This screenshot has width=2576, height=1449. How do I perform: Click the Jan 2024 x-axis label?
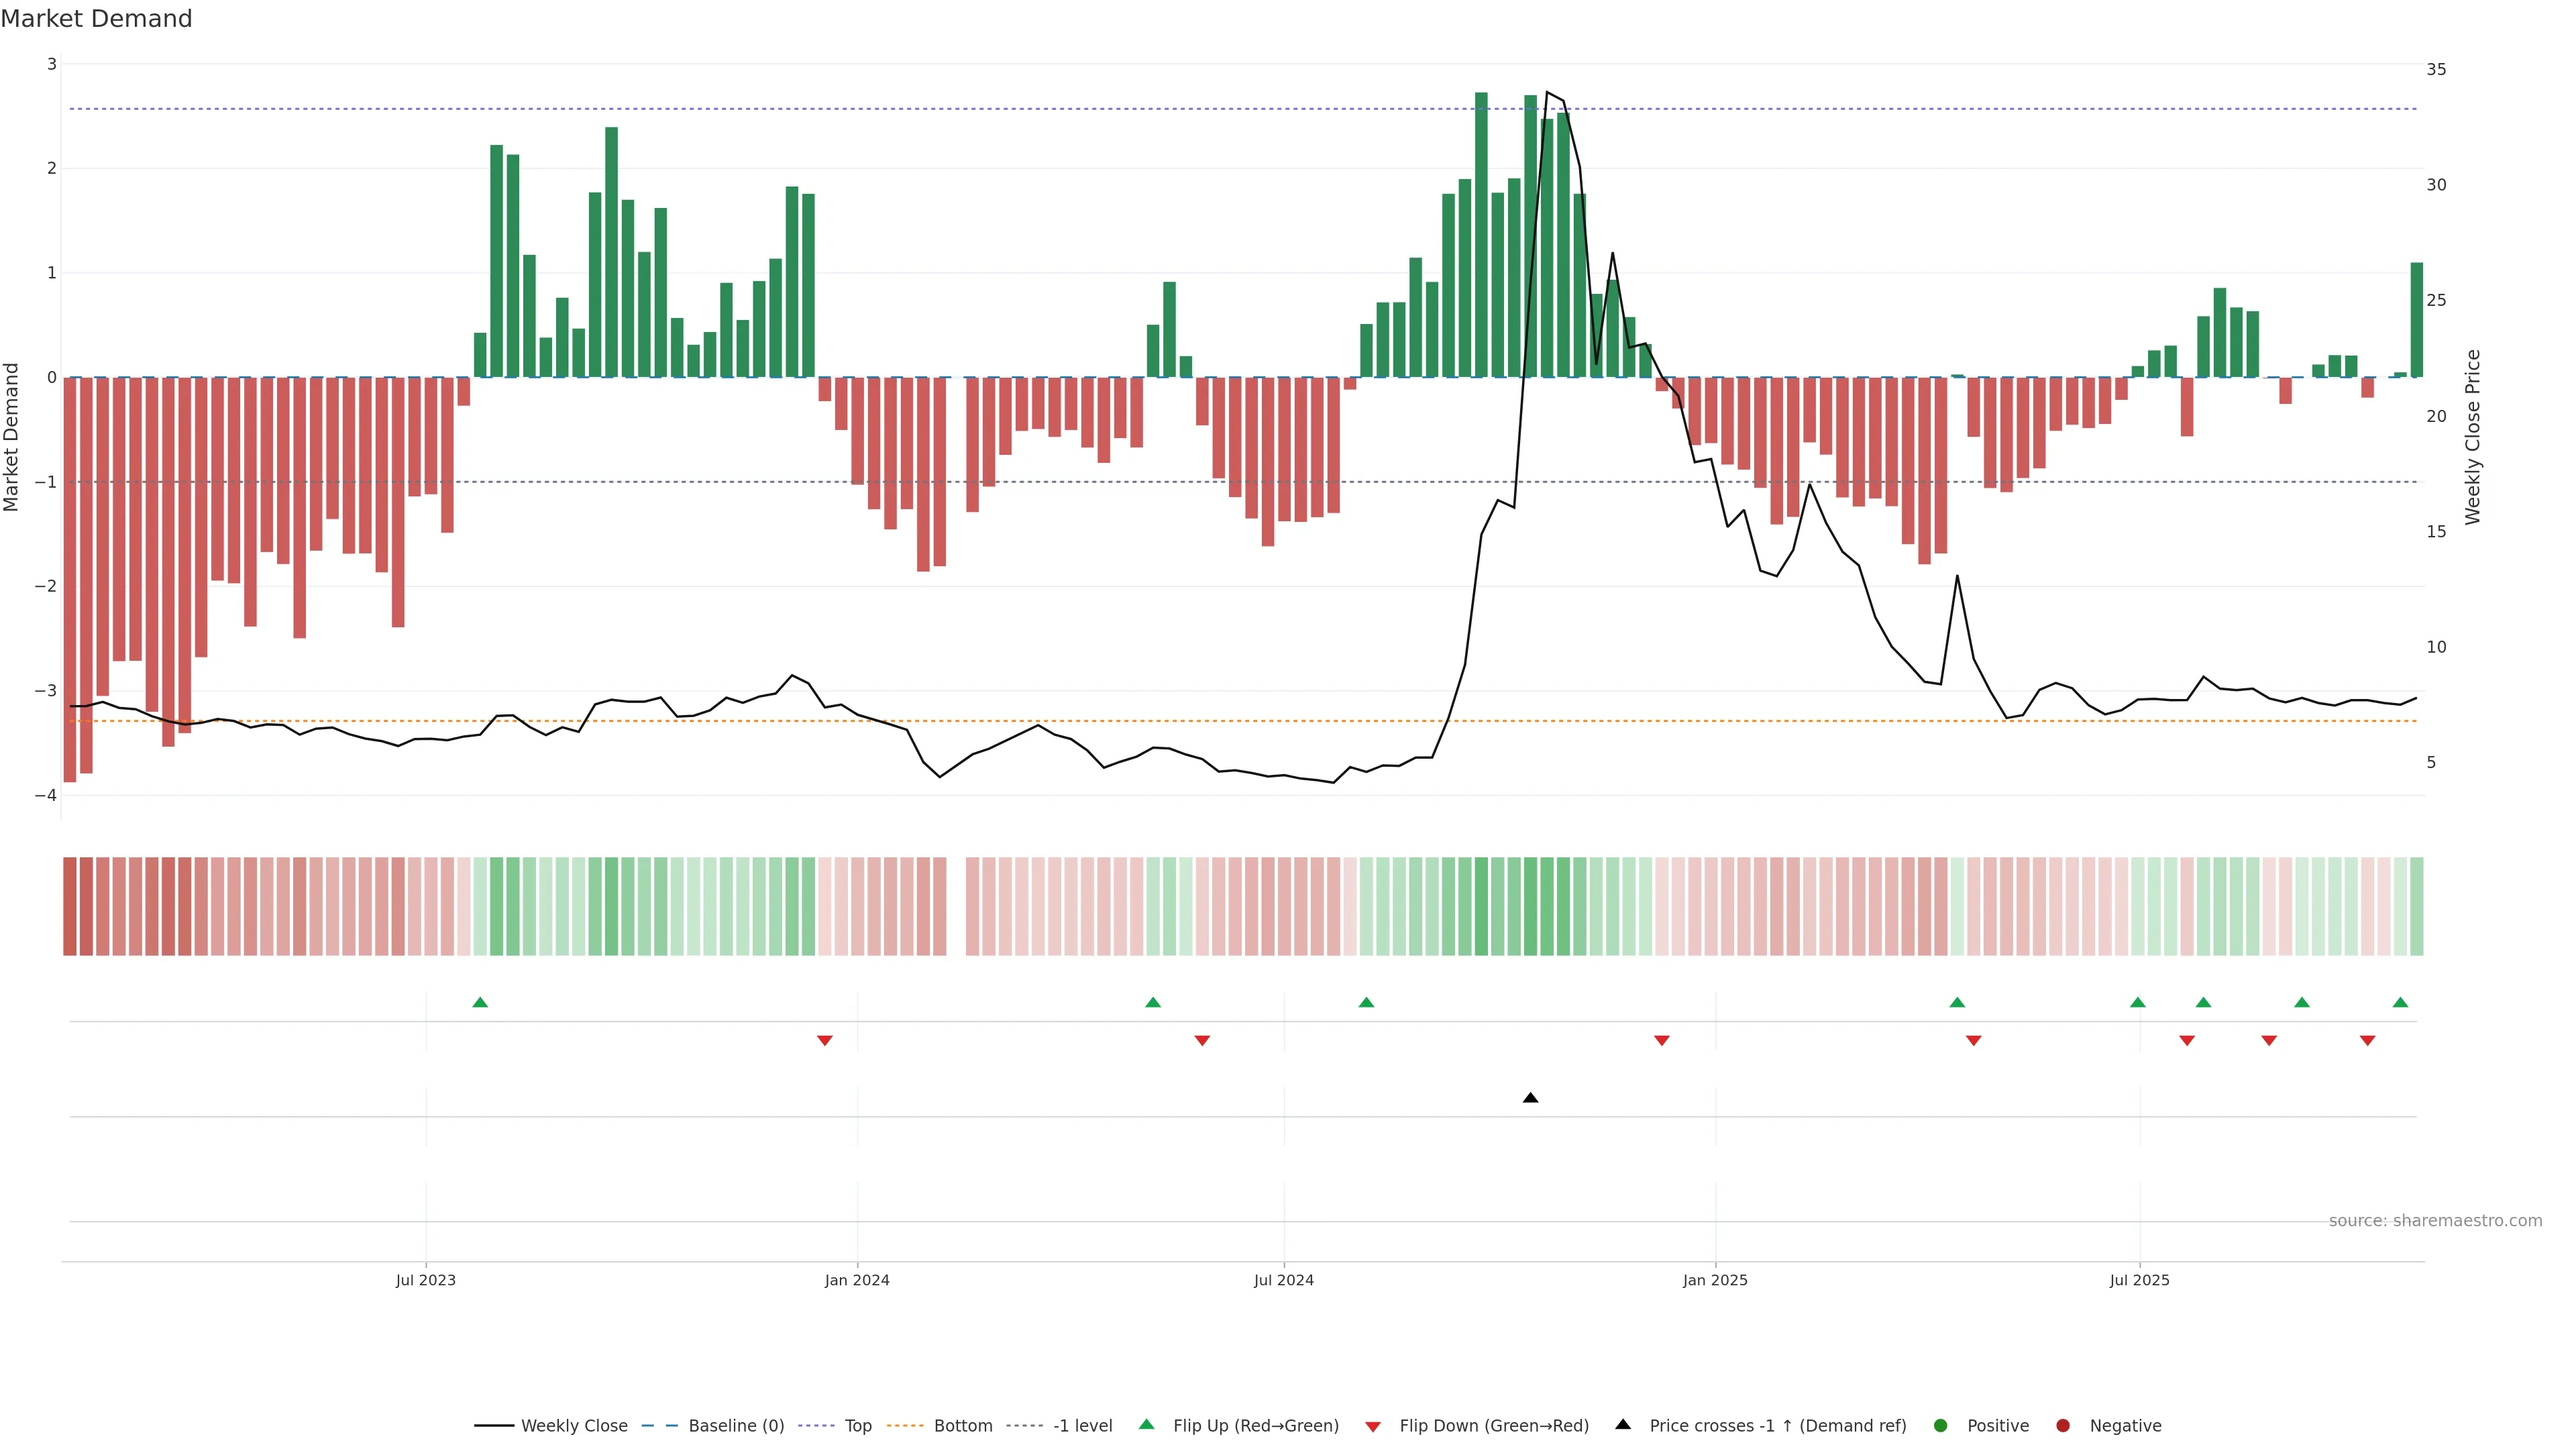coord(857,1280)
